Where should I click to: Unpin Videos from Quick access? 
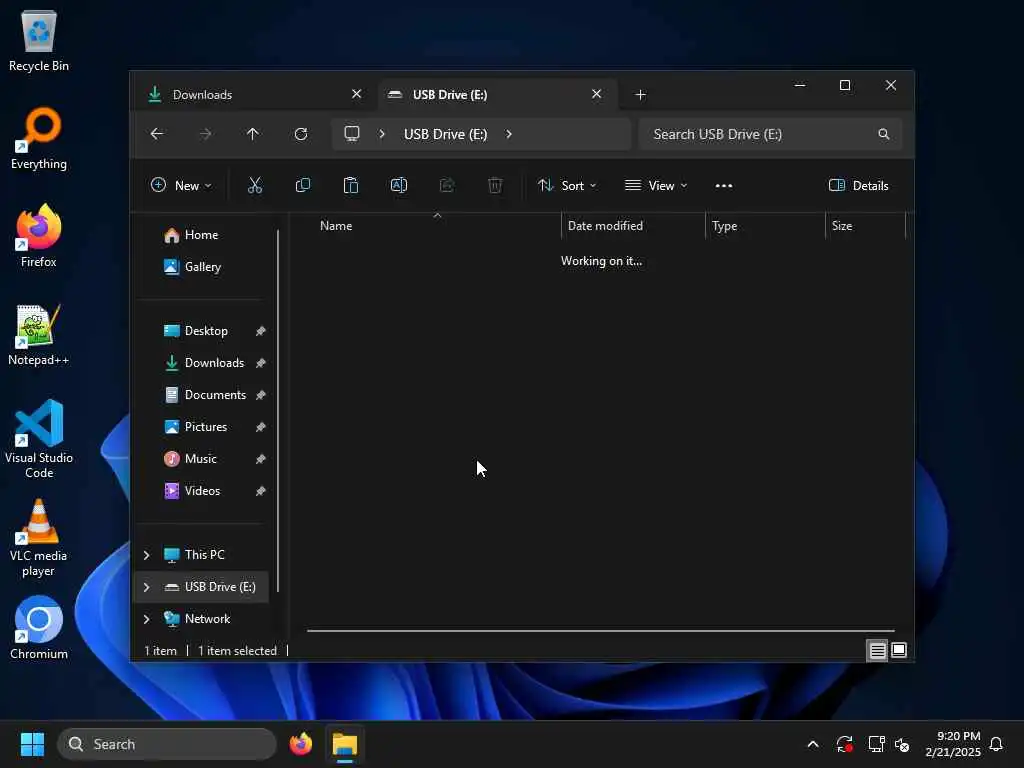click(261, 491)
